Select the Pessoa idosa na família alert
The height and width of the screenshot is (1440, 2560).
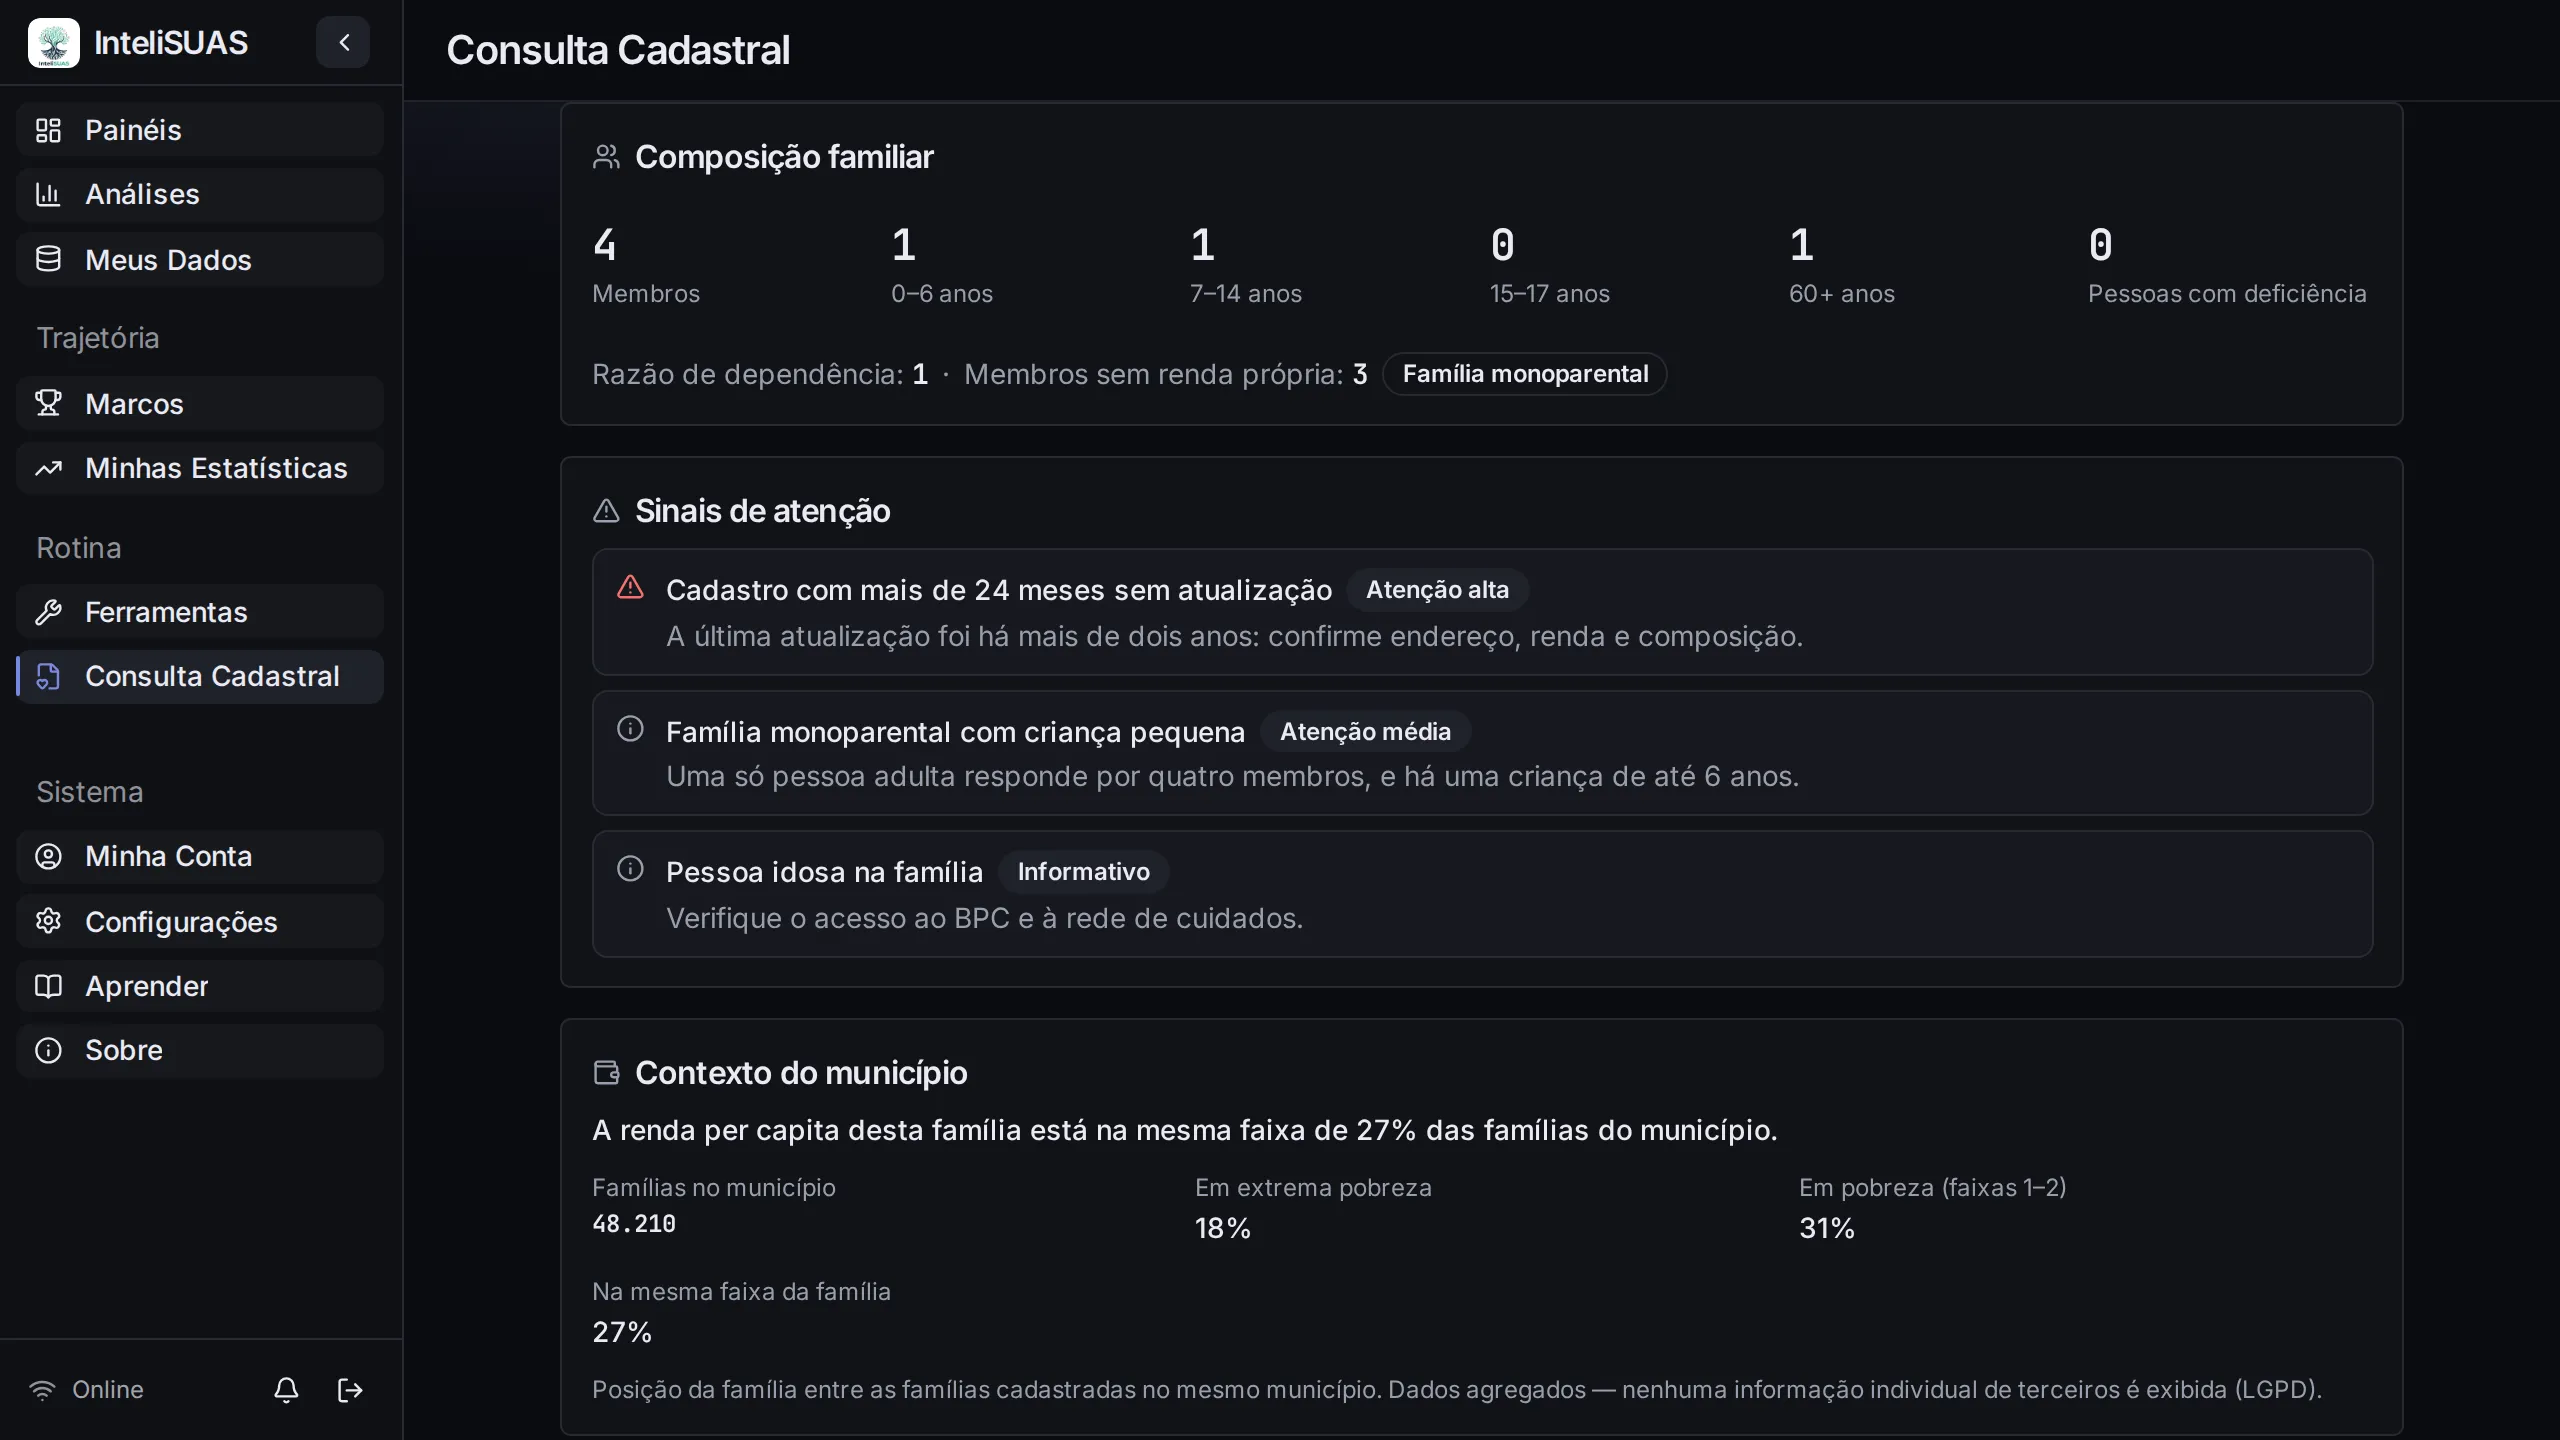coord(1482,894)
